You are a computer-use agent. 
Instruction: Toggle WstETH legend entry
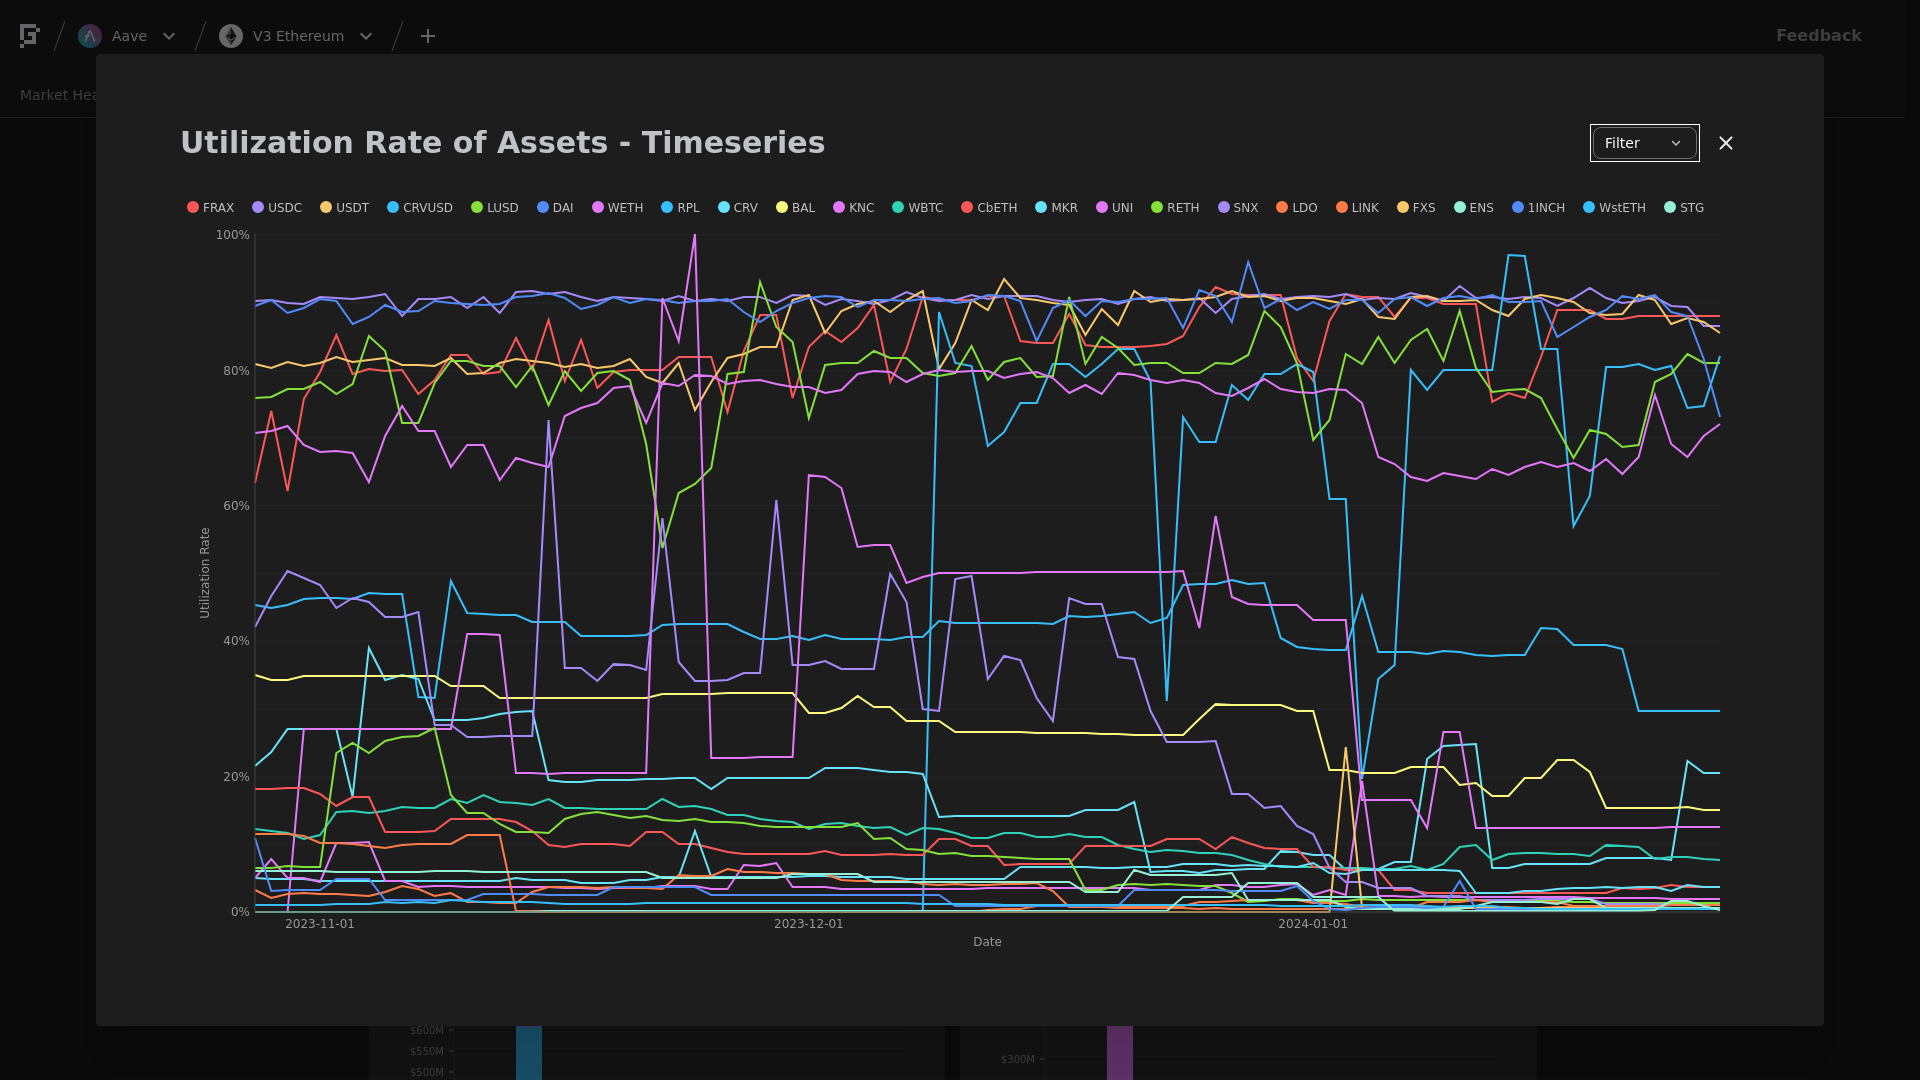[x=1614, y=208]
